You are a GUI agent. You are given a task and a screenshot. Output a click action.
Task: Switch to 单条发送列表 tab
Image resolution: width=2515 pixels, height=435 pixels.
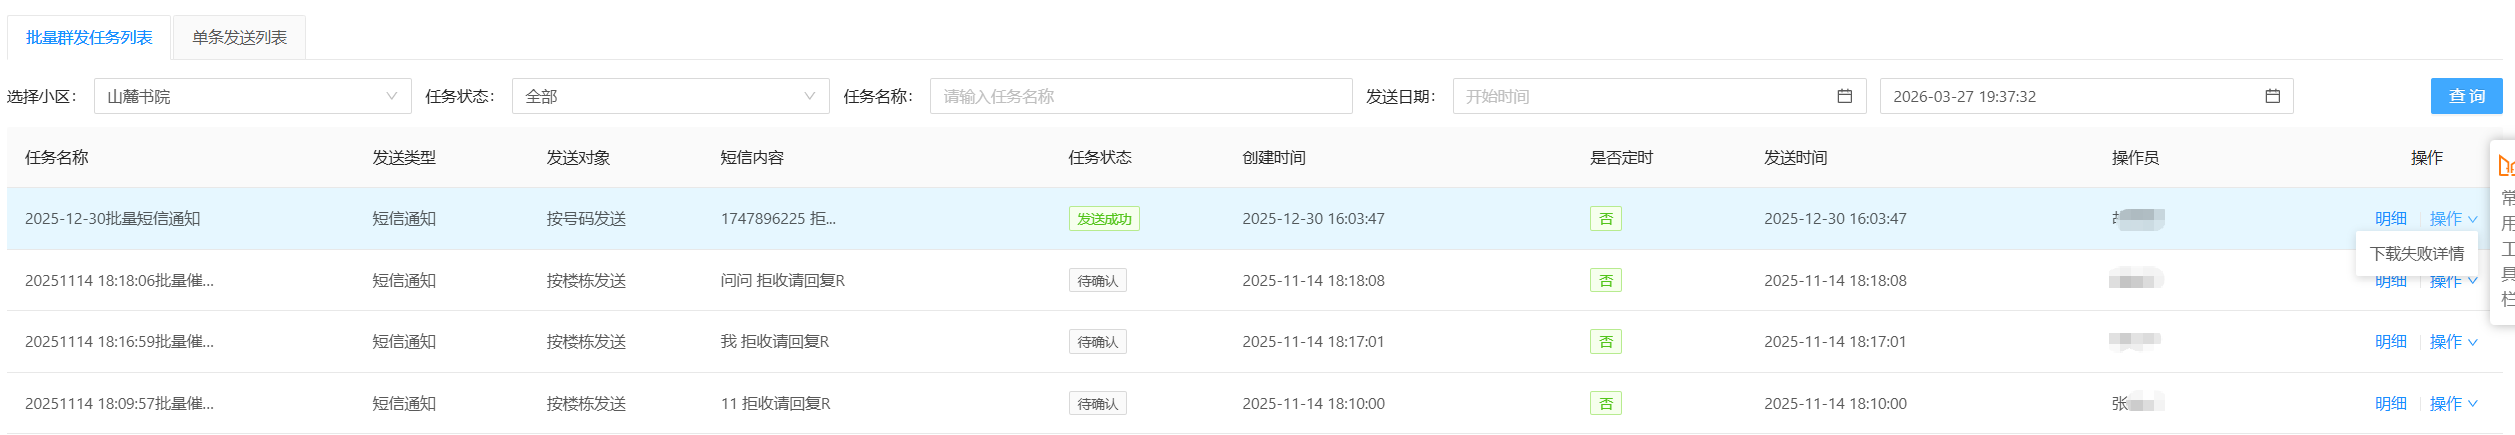coord(239,37)
